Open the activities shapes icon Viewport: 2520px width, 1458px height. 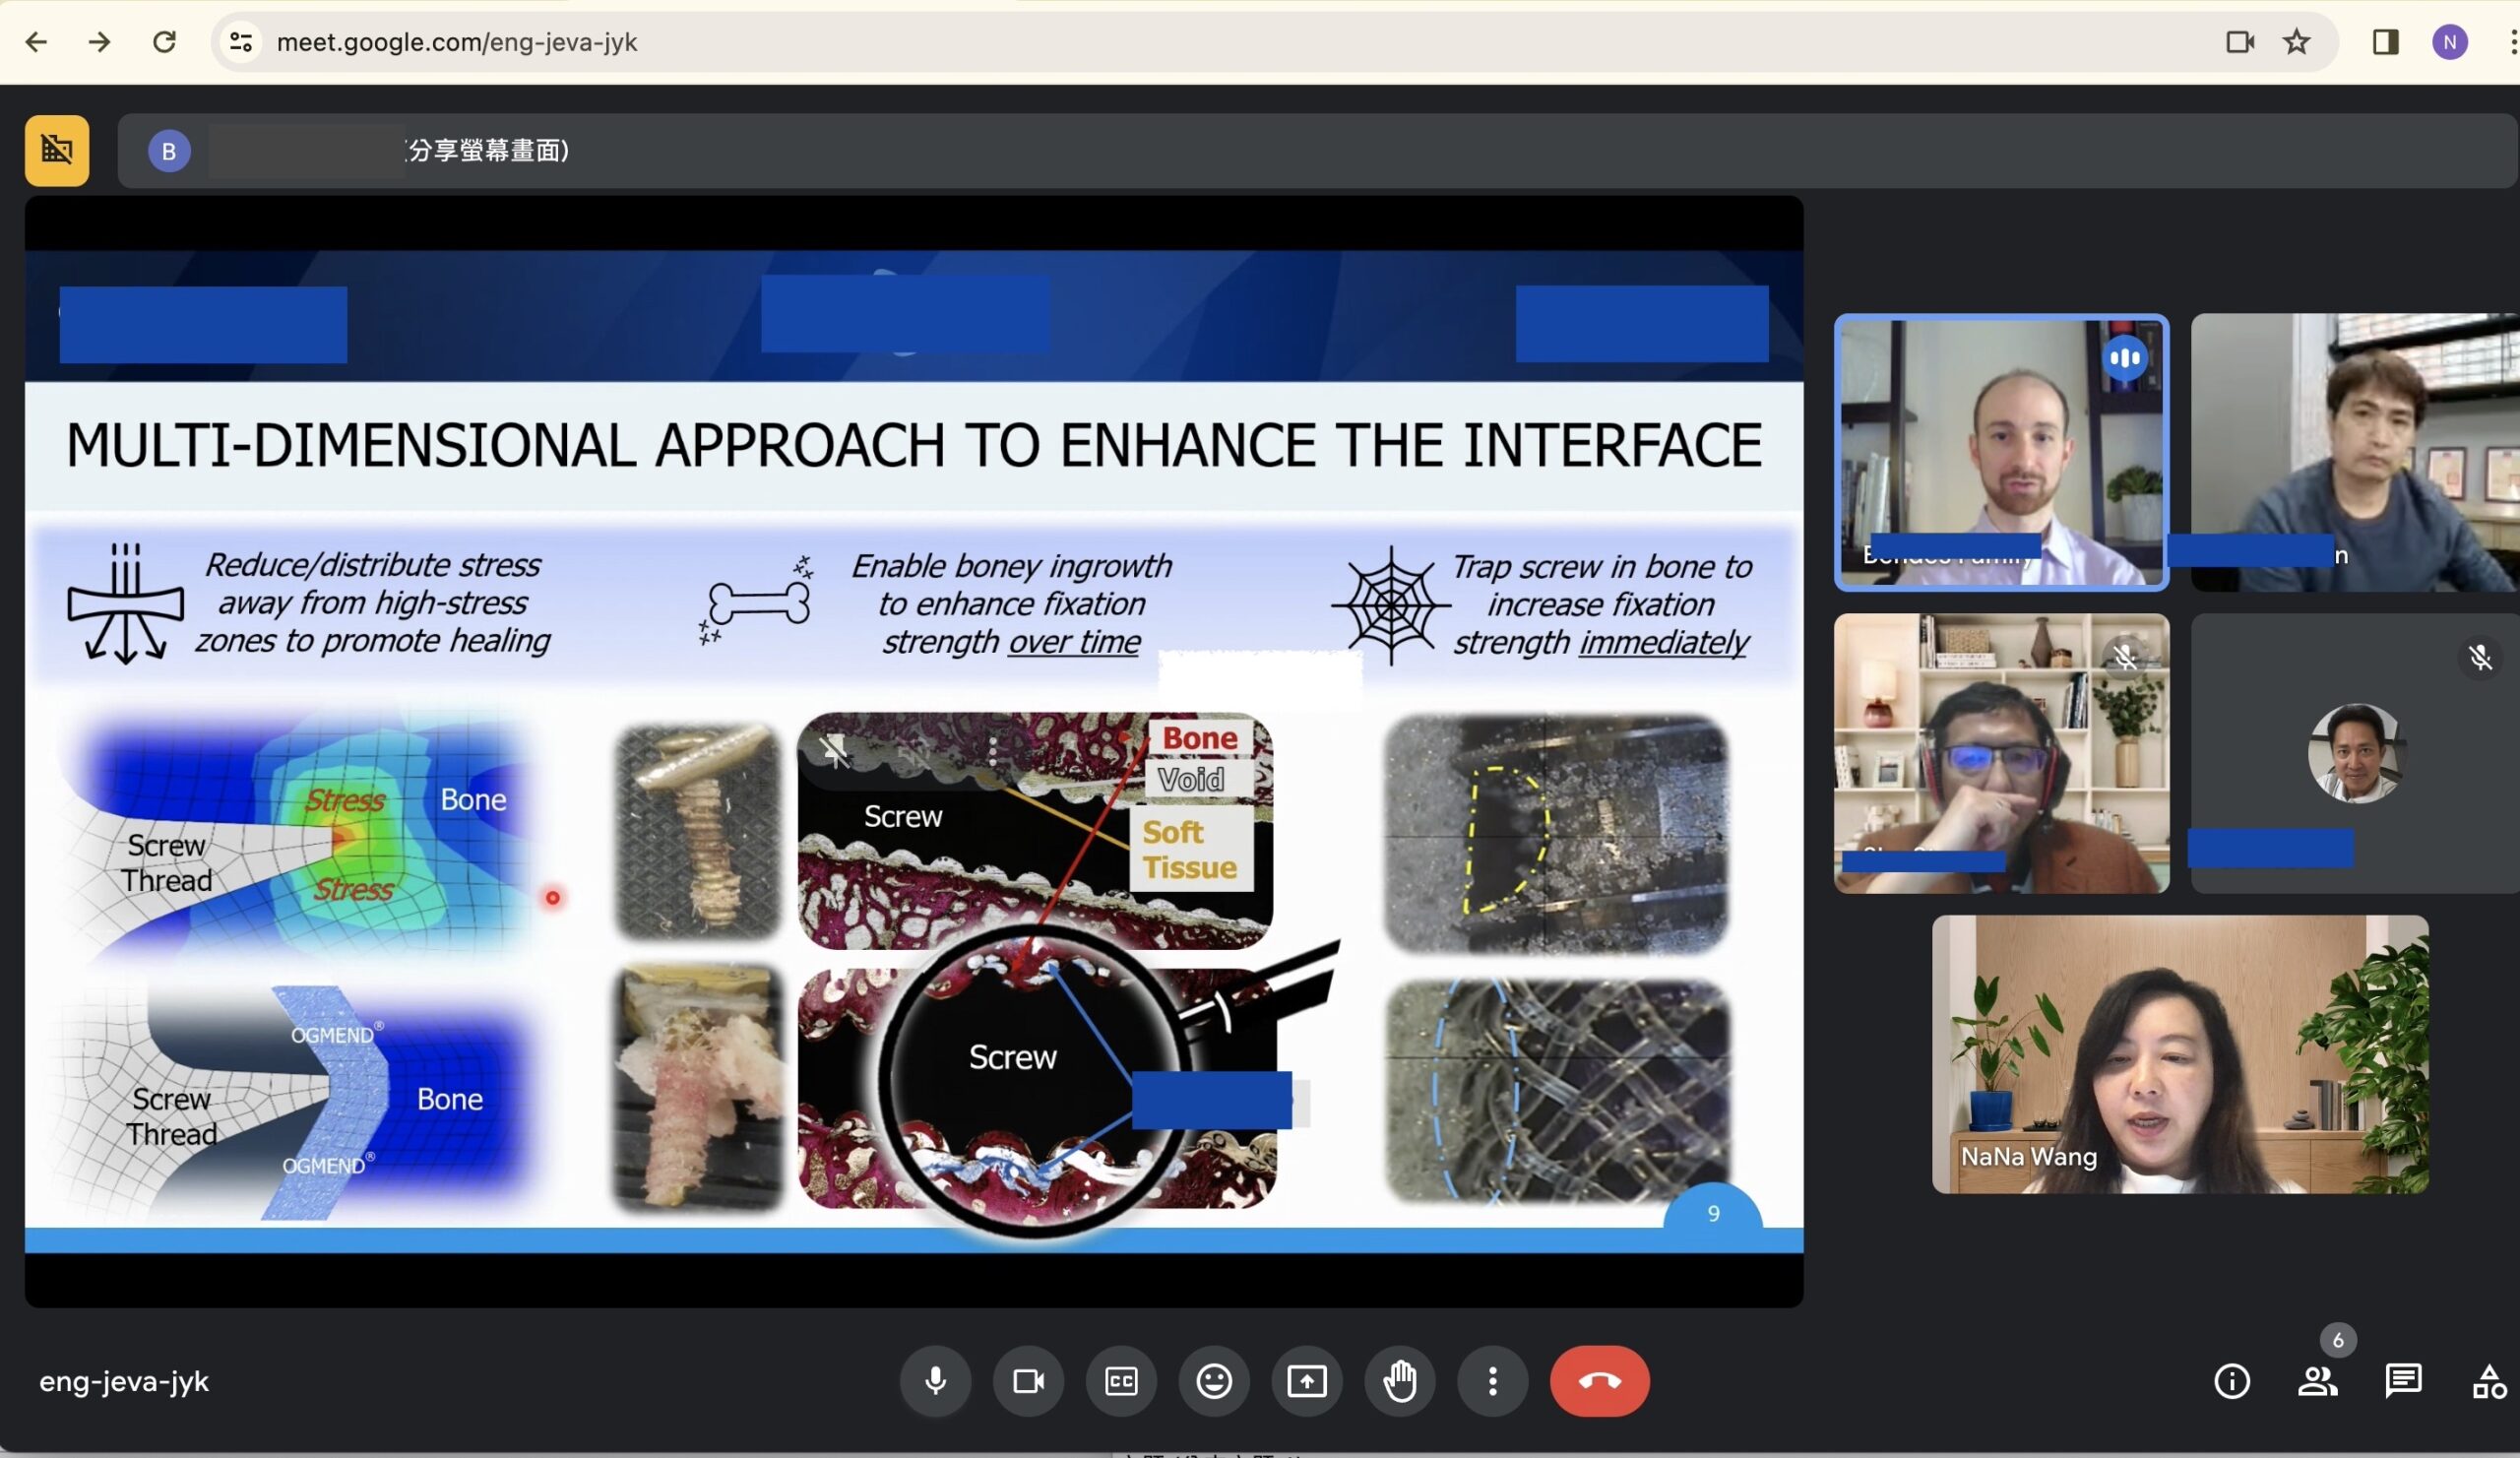point(2489,1381)
